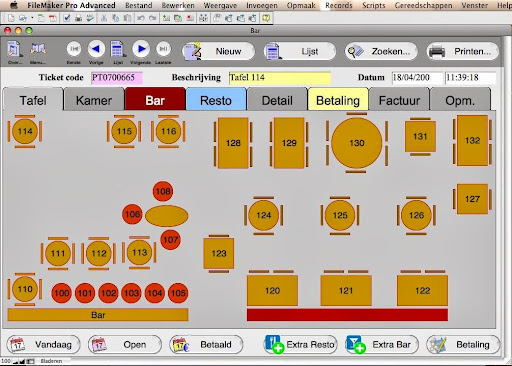Open the Scripts menu

coord(374,5)
